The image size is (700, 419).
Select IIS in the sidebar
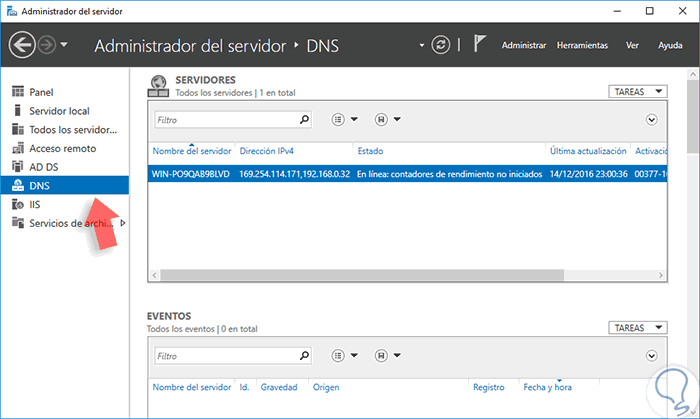[x=65, y=204]
